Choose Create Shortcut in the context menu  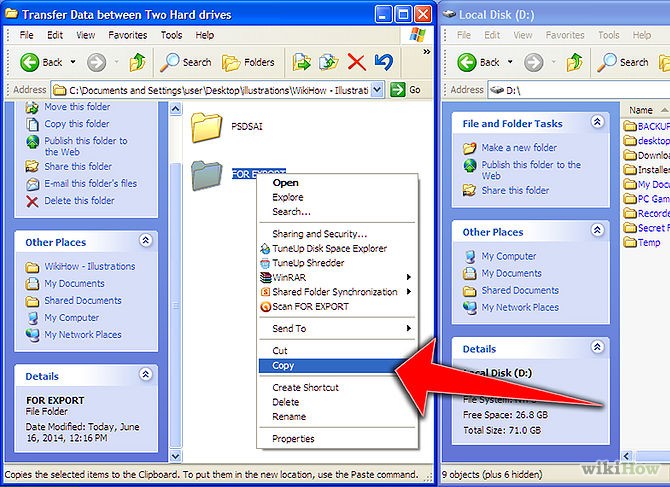[337, 387]
